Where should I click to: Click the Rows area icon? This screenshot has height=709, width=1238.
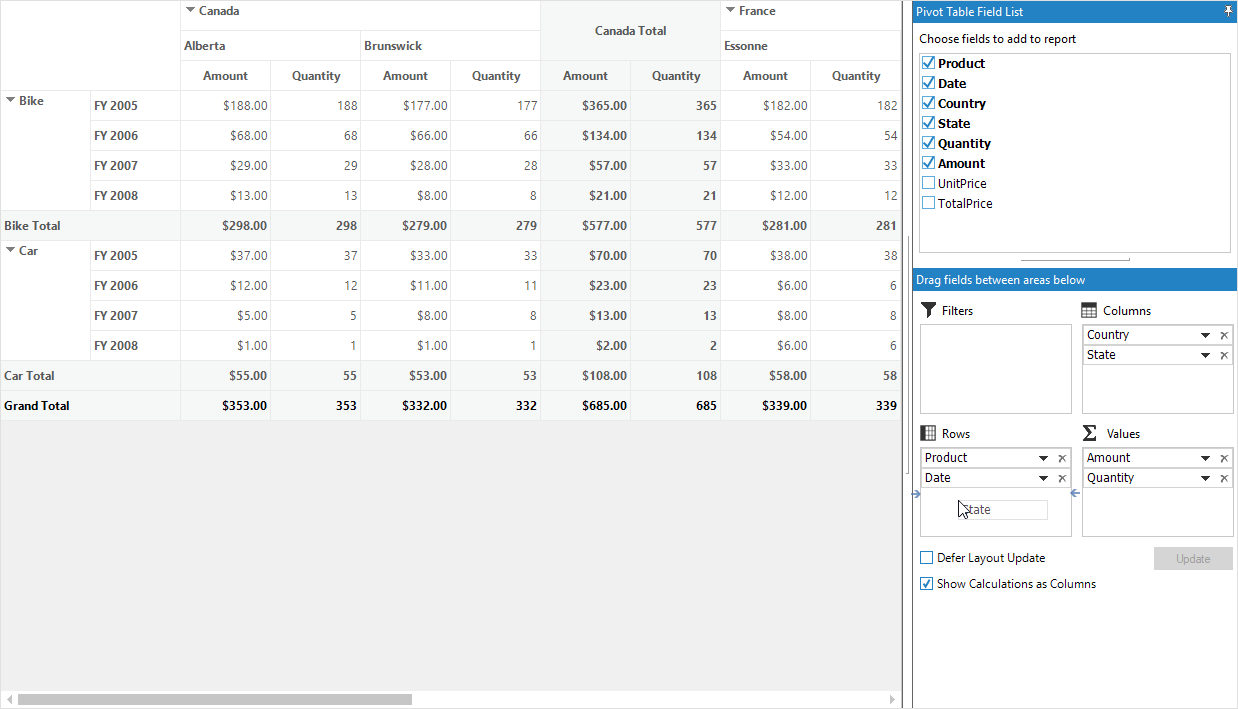(928, 433)
